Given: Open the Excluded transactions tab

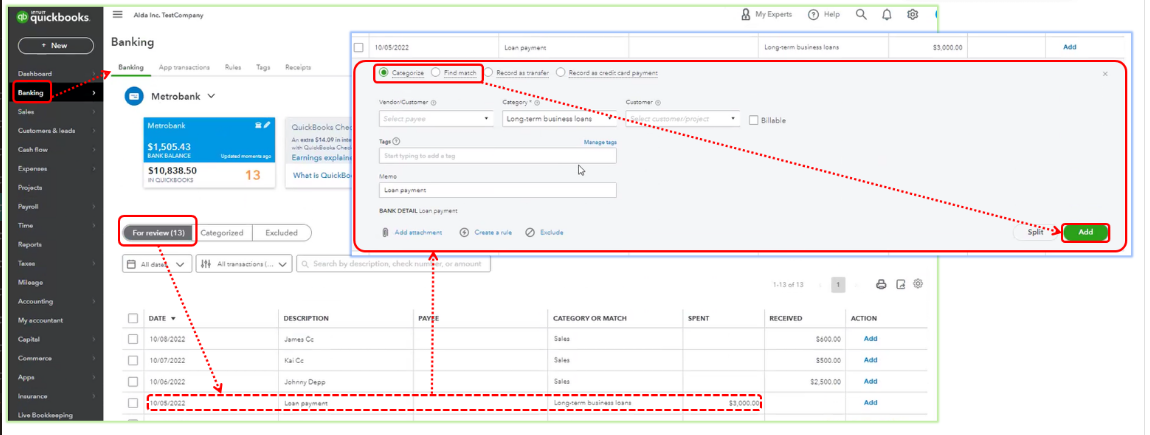Looking at the screenshot, I should (282, 233).
